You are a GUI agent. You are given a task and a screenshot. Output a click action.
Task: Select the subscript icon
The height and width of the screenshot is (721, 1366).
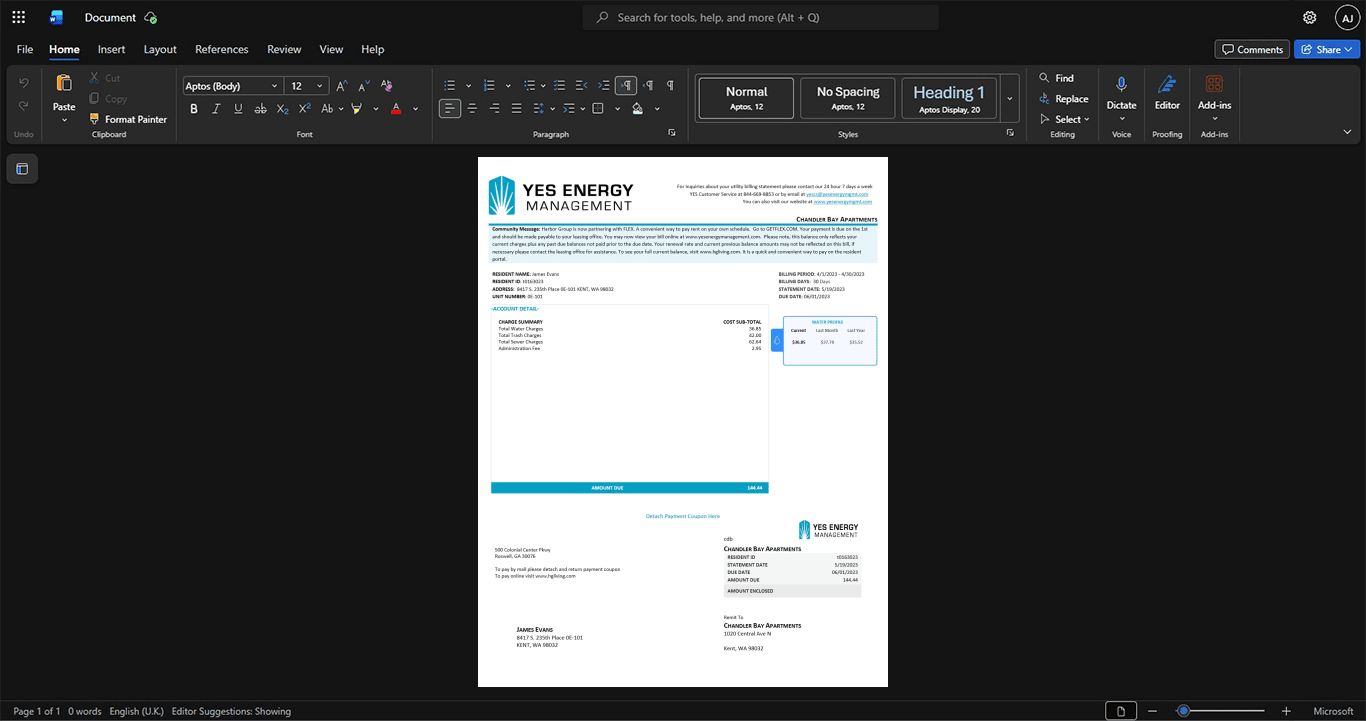(282, 108)
